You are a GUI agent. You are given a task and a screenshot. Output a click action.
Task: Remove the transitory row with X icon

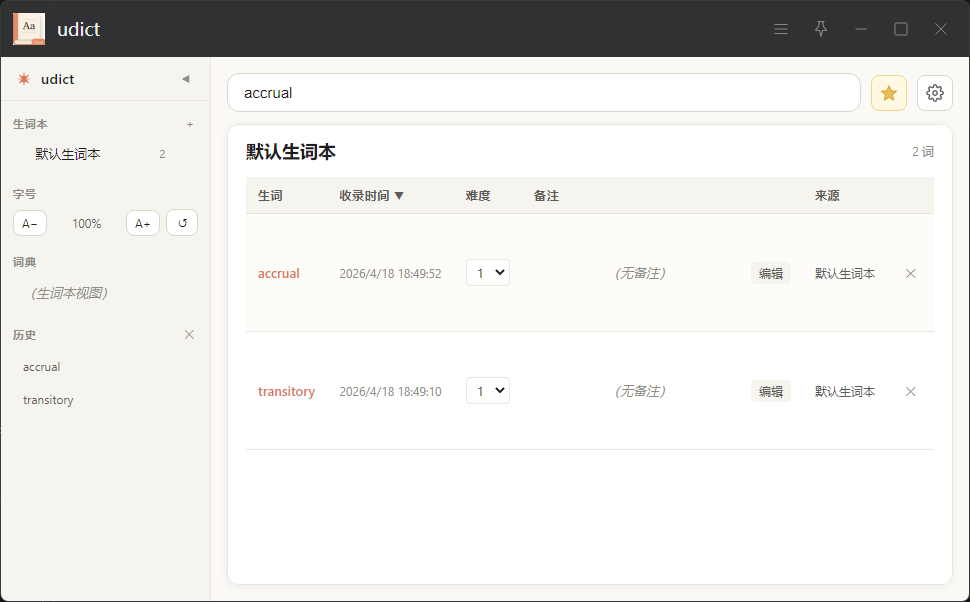[x=910, y=391]
